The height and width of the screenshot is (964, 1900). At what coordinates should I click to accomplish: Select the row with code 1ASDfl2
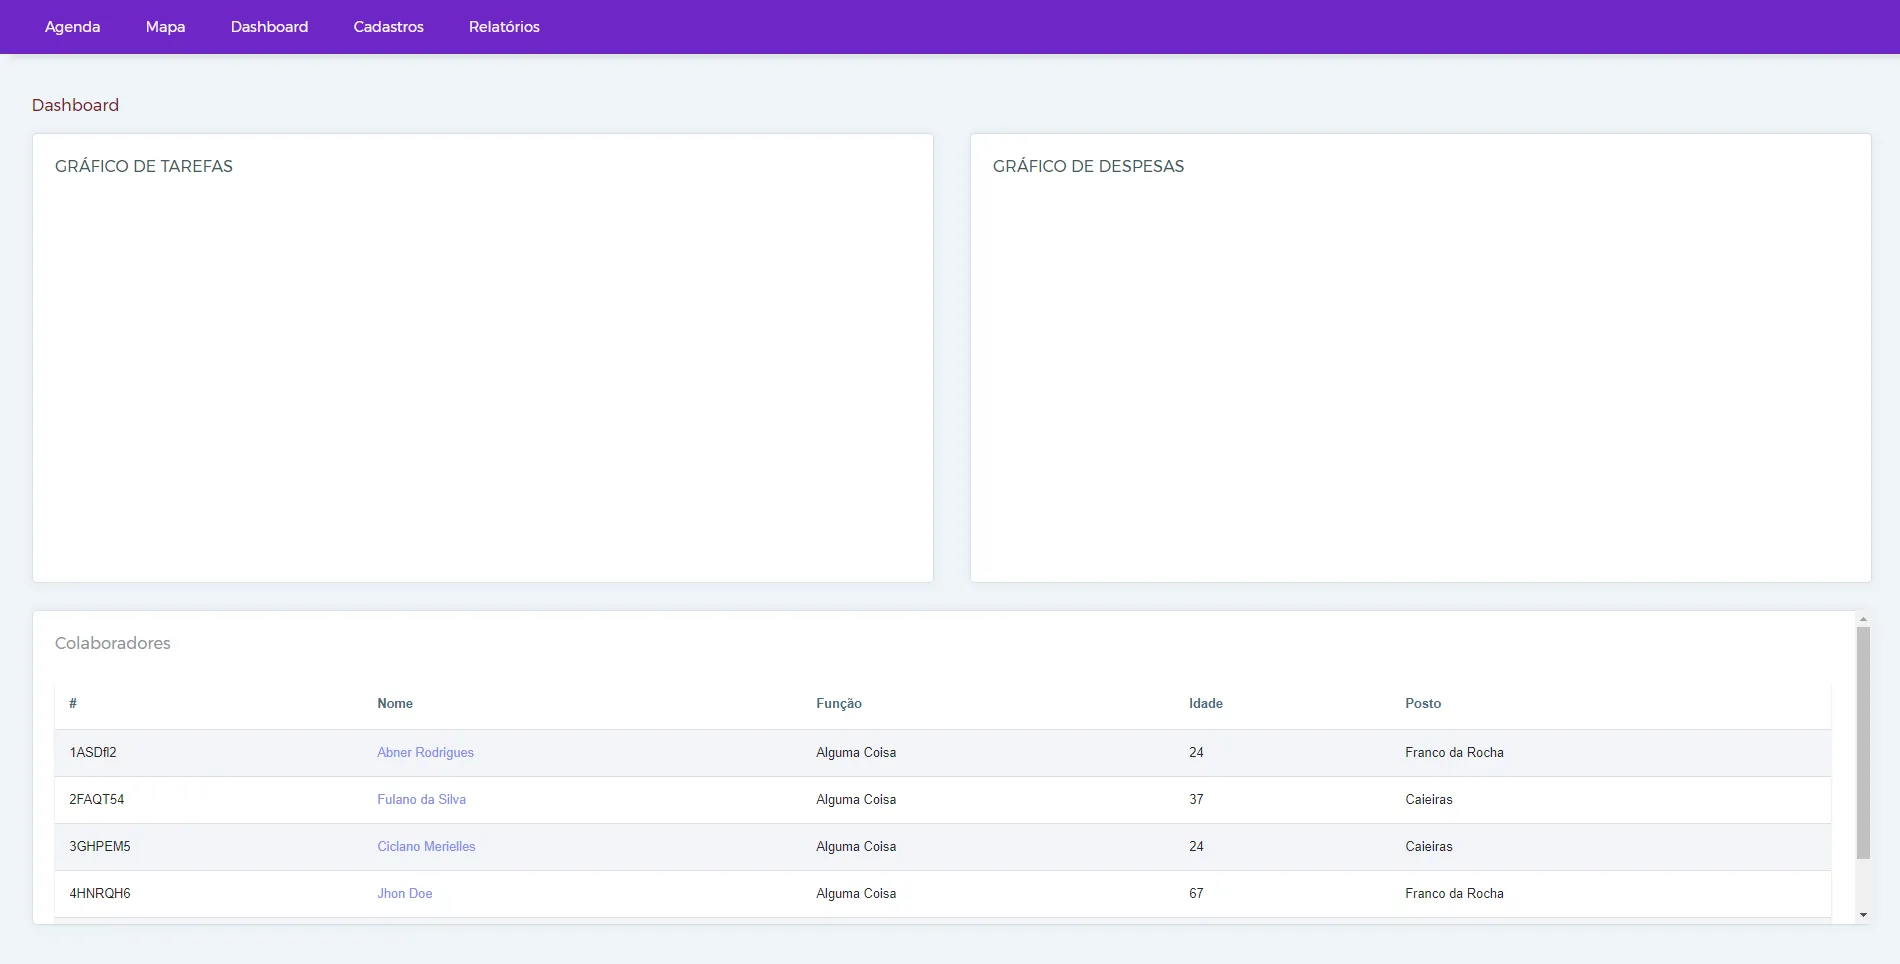click(x=93, y=753)
